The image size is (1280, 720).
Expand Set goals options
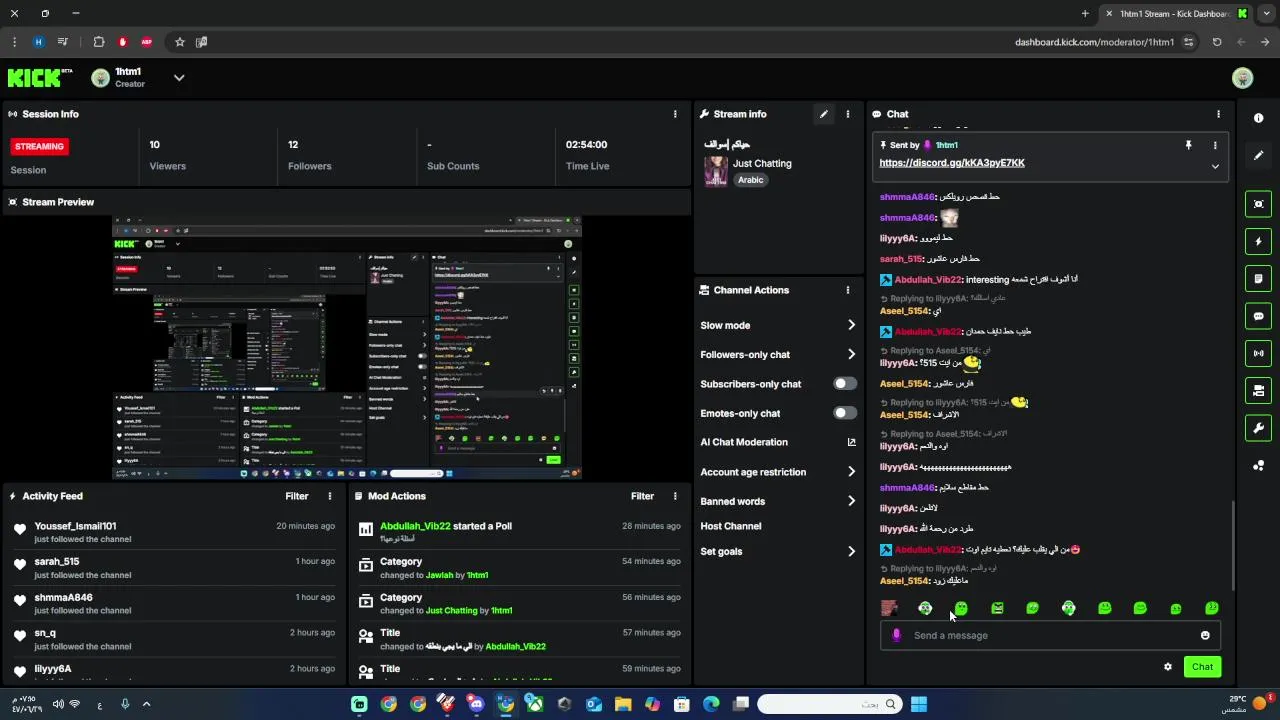pyautogui.click(x=852, y=551)
